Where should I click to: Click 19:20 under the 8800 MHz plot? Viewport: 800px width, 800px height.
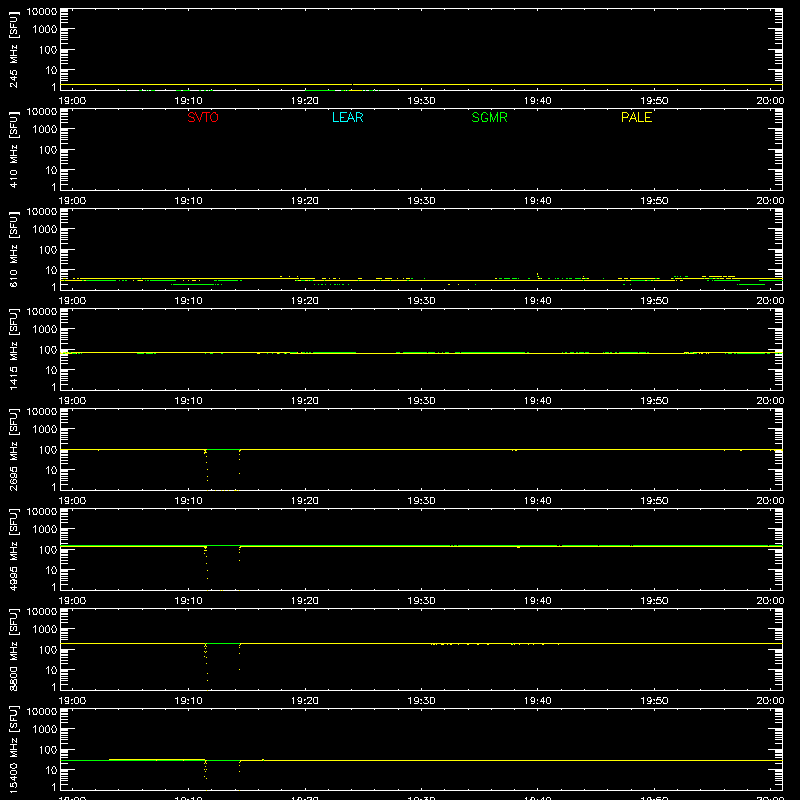[x=305, y=701]
